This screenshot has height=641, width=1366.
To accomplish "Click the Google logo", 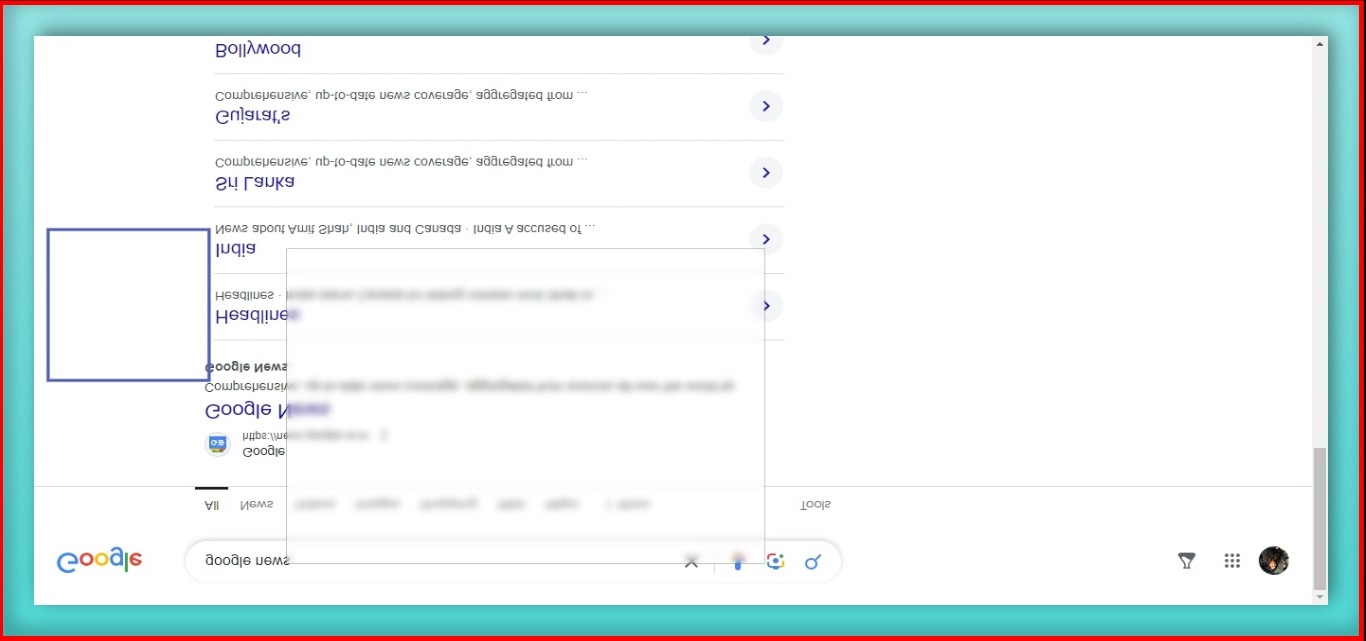I will (x=99, y=561).
